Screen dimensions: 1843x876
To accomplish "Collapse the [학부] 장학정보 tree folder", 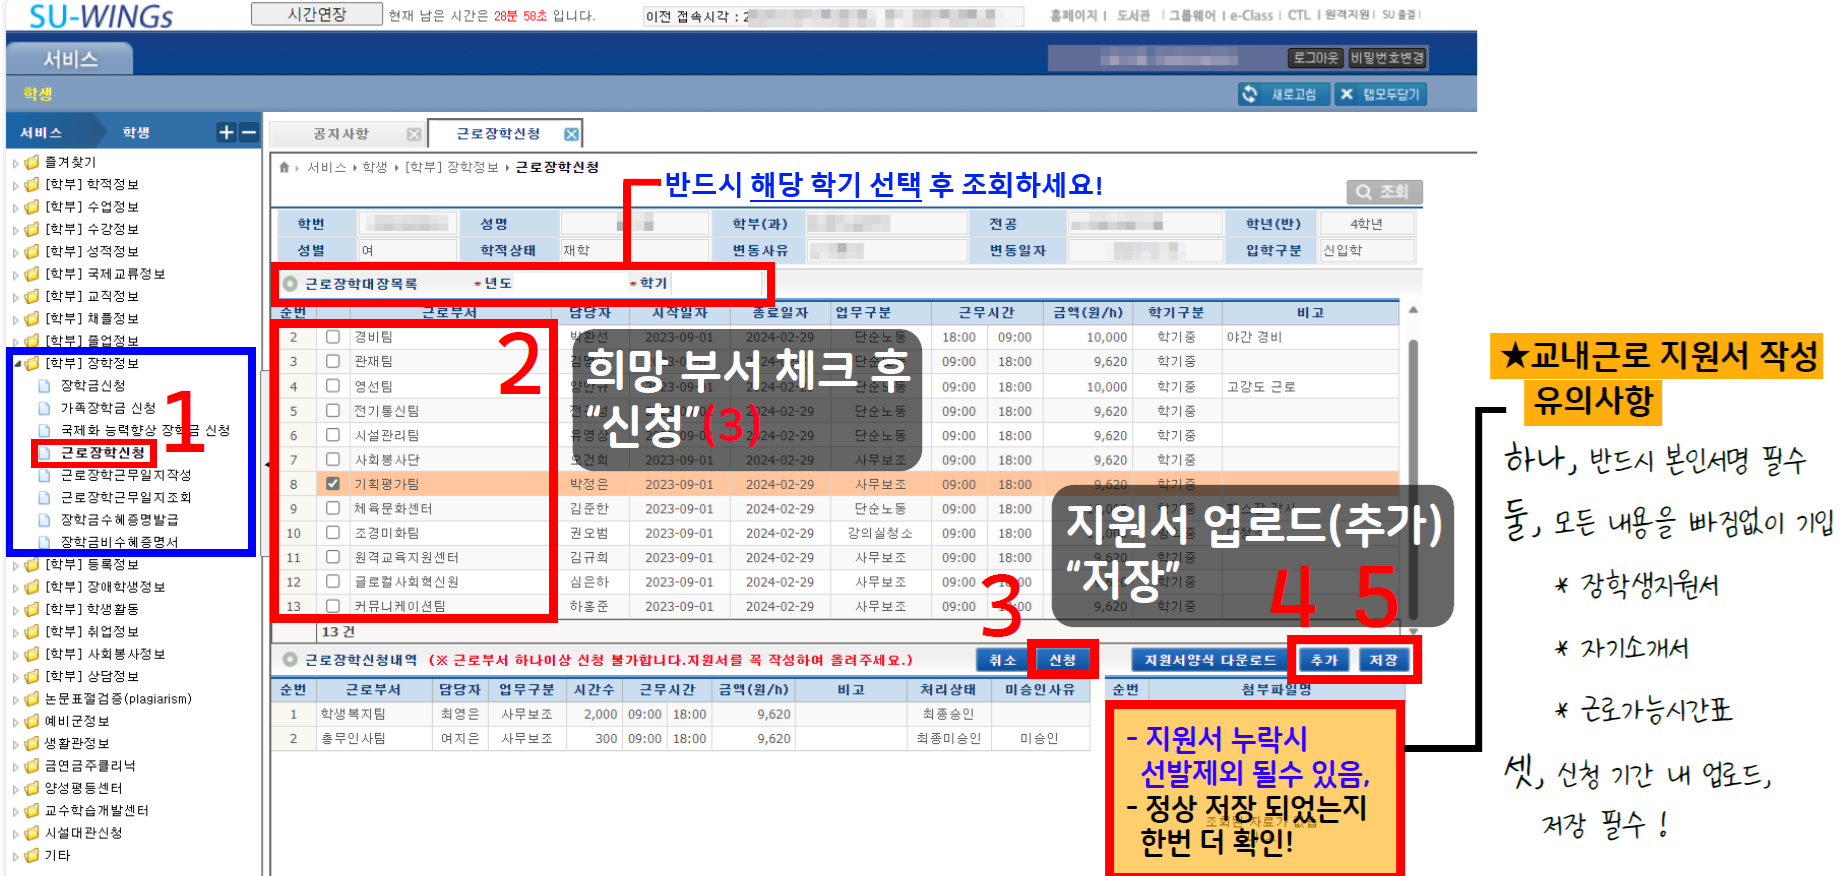I will coord(16,364).
